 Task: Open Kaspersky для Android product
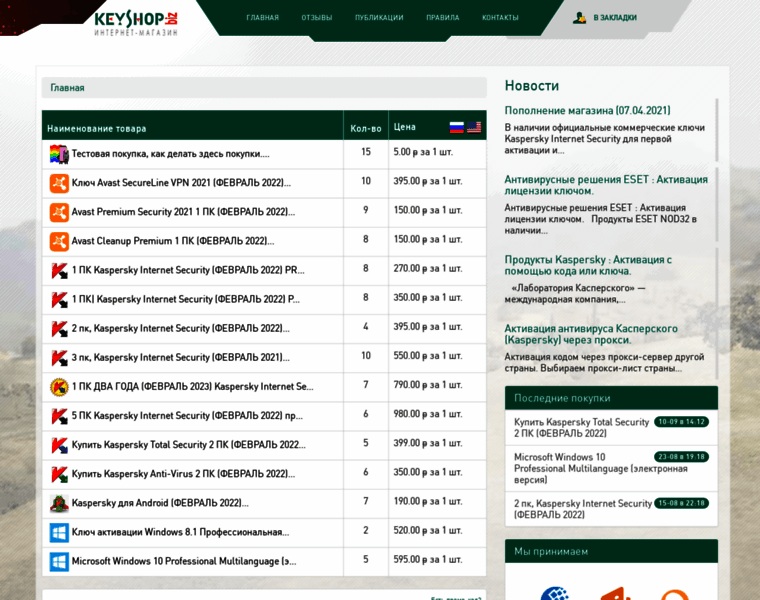[160, 503]
